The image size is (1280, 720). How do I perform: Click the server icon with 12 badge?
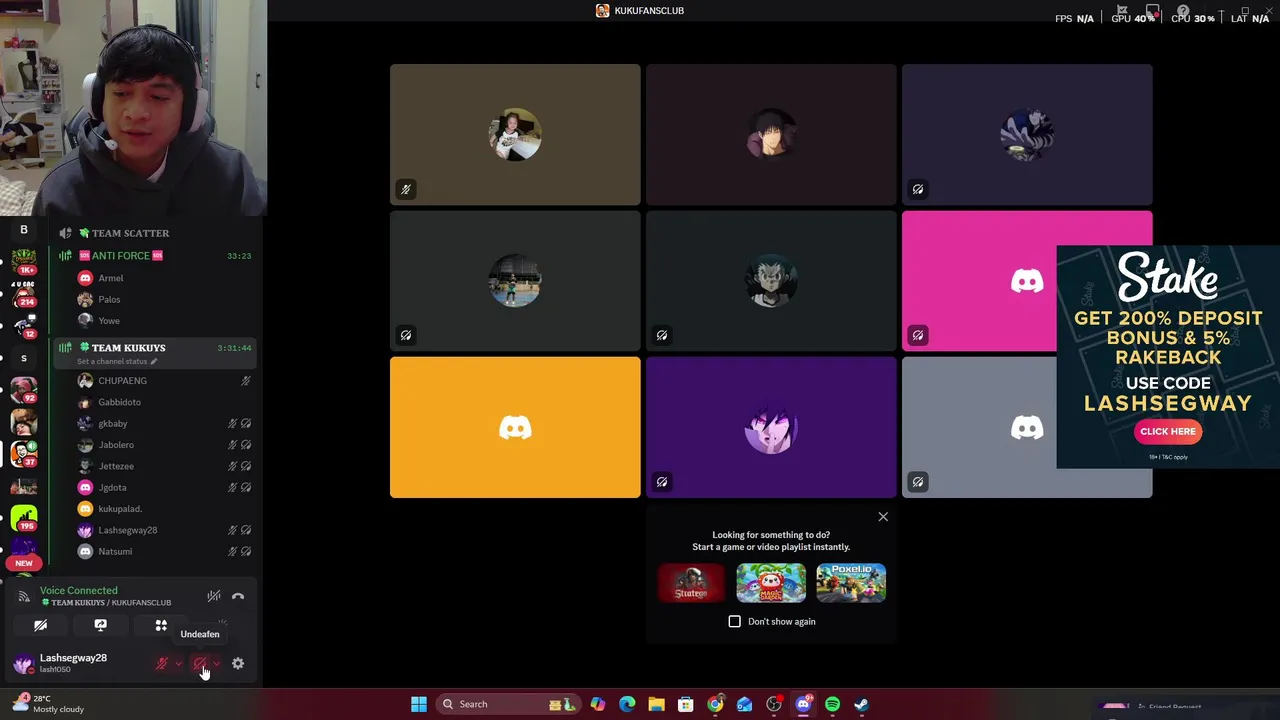click(24, 326)
